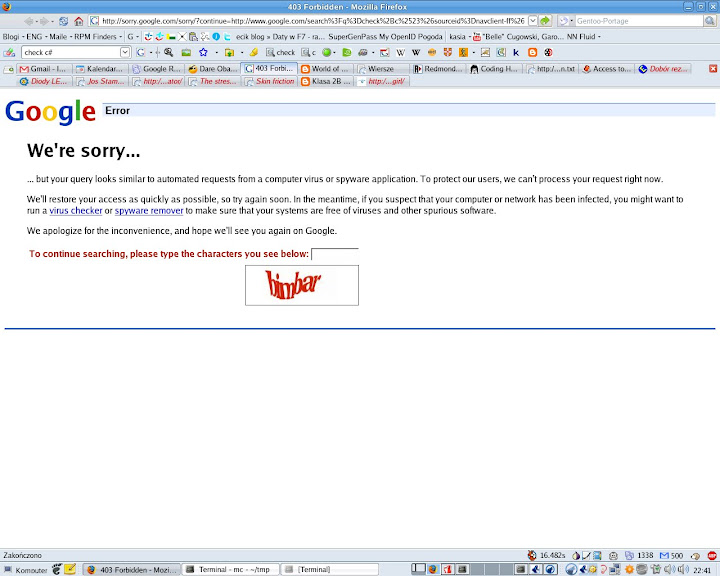The image size is (720, 576).
Task: Expand the RPM Finders bookmarks folder
Action: [x=98, y=37]
